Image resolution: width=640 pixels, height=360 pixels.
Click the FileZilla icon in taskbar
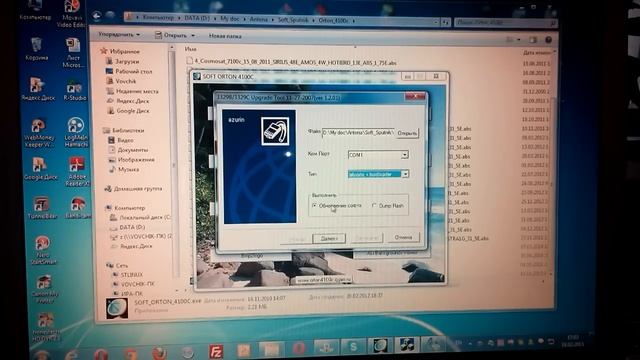coord(216,351)
